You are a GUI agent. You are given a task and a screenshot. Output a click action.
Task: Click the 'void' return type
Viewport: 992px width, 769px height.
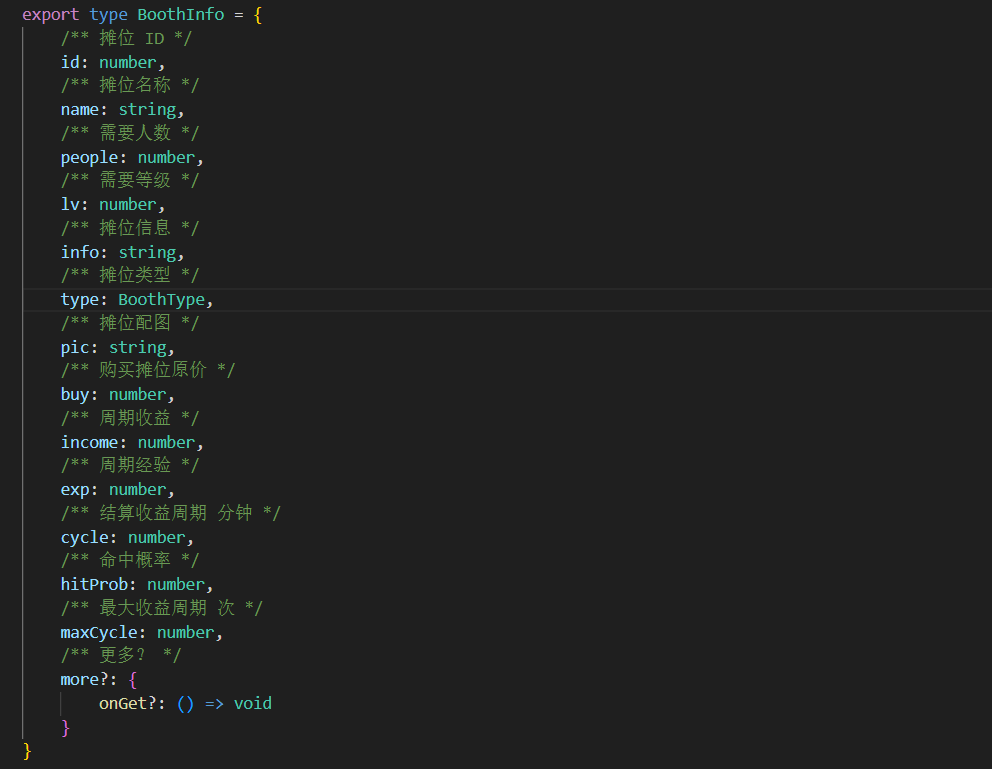coord(252,703)
